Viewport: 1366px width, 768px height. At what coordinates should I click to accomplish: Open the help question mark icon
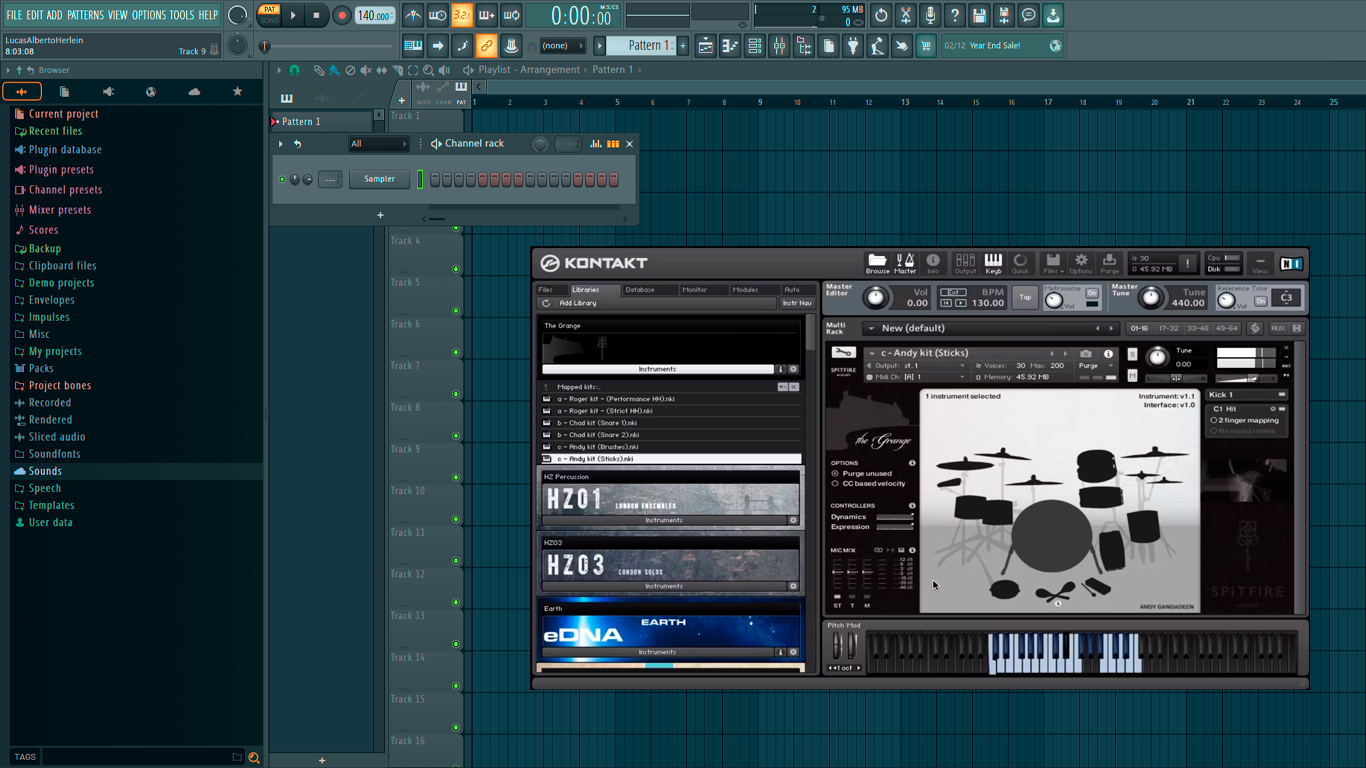point(955,16)
